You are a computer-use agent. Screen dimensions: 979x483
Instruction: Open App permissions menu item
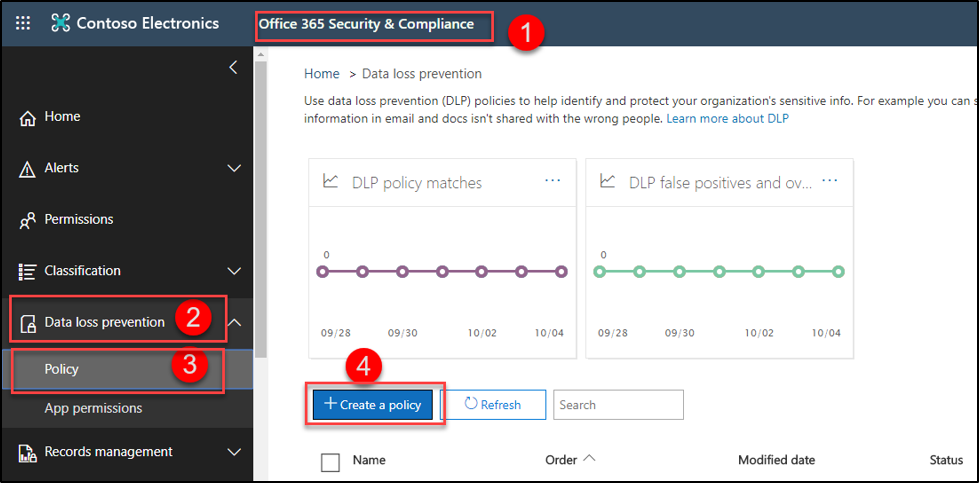93,408
